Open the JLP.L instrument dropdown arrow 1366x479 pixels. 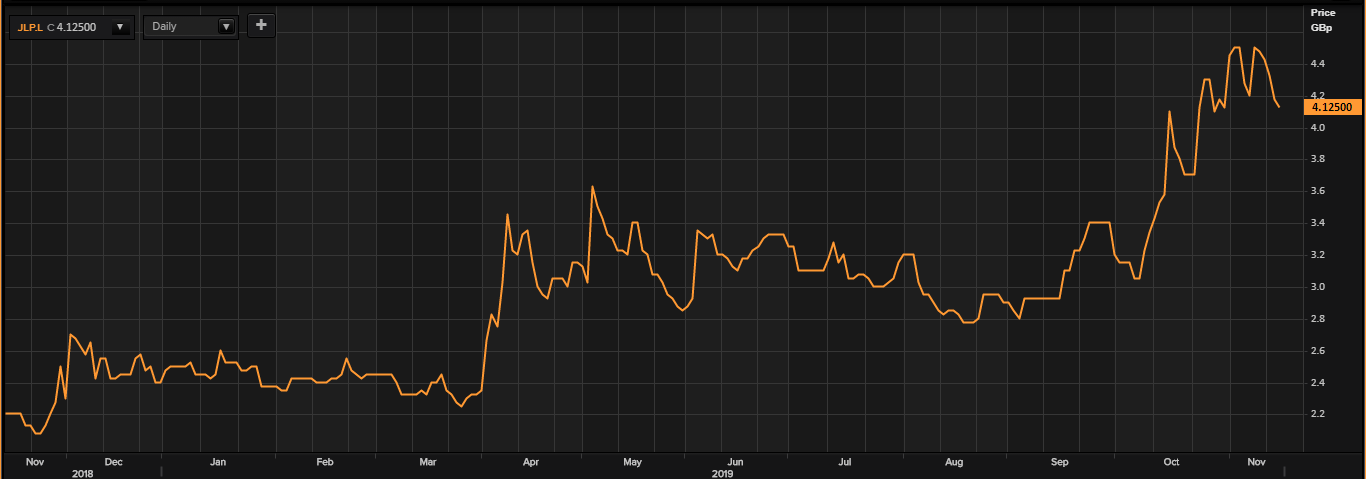[120, 27]
